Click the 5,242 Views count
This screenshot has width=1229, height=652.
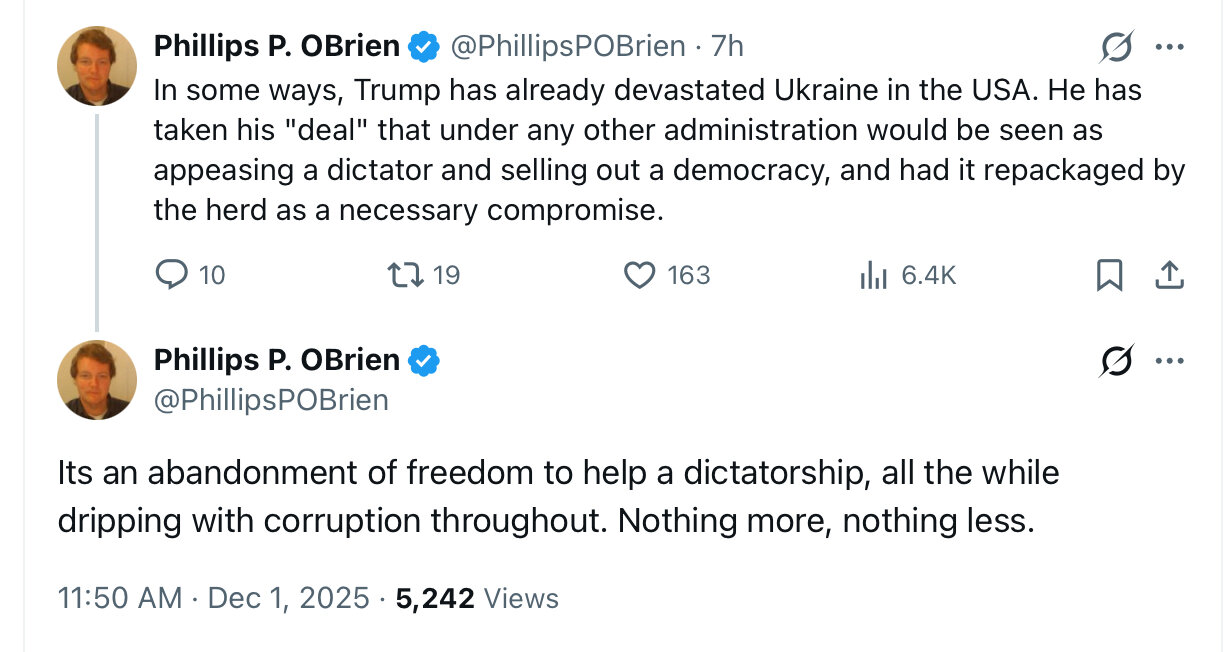(x=477, y=598)
